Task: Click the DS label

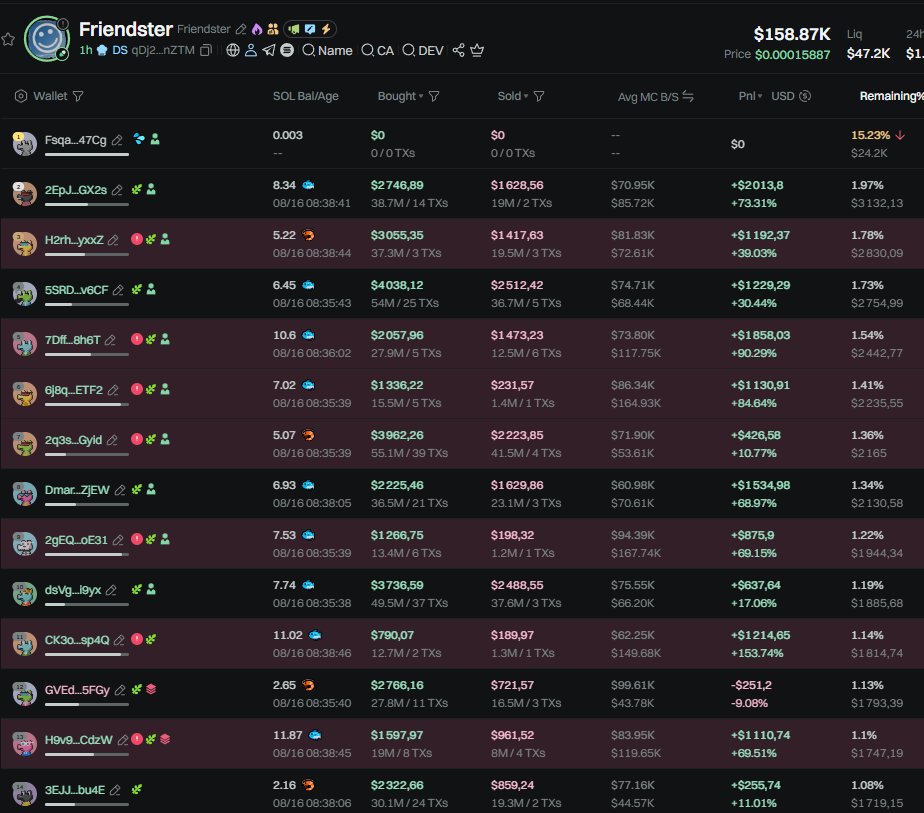Action: [120, 51]
